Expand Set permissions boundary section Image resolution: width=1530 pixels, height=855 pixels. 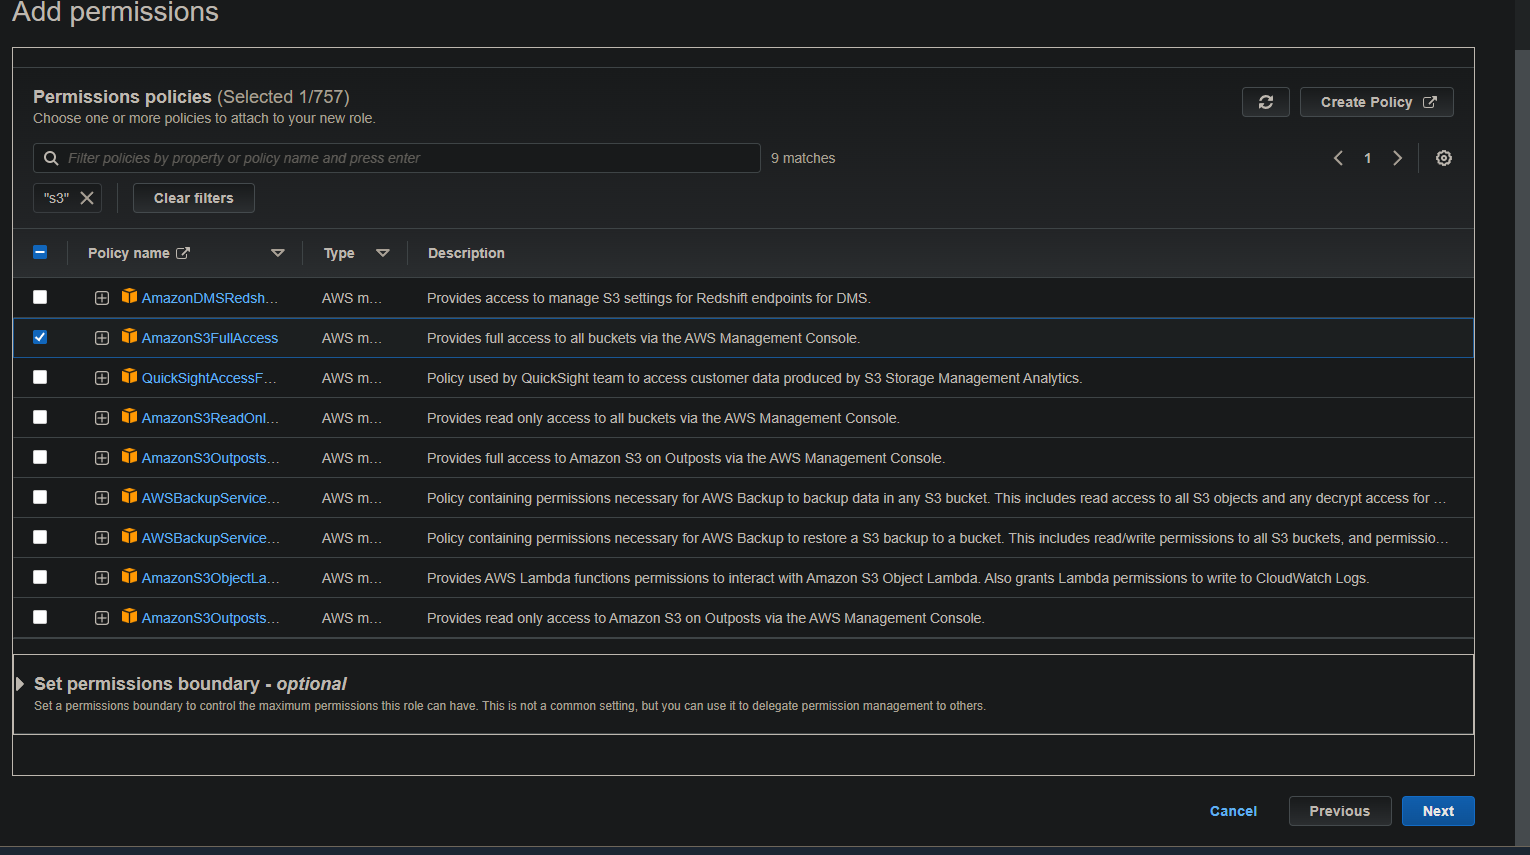point(20,684)
